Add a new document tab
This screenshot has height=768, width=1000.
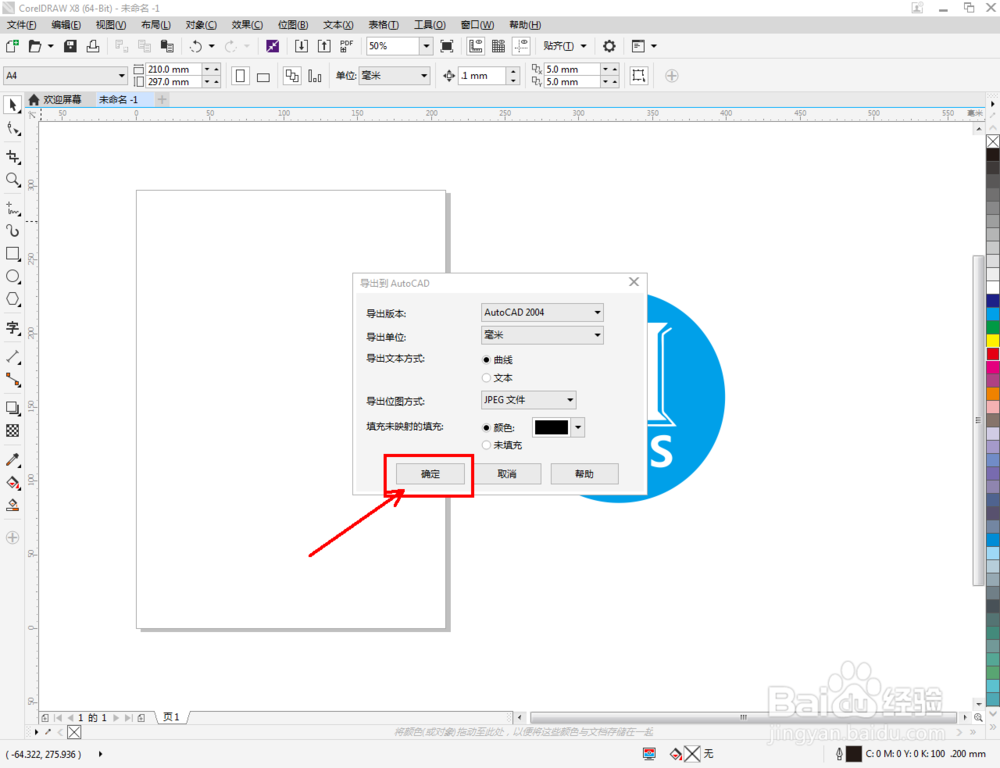[162, 100]
